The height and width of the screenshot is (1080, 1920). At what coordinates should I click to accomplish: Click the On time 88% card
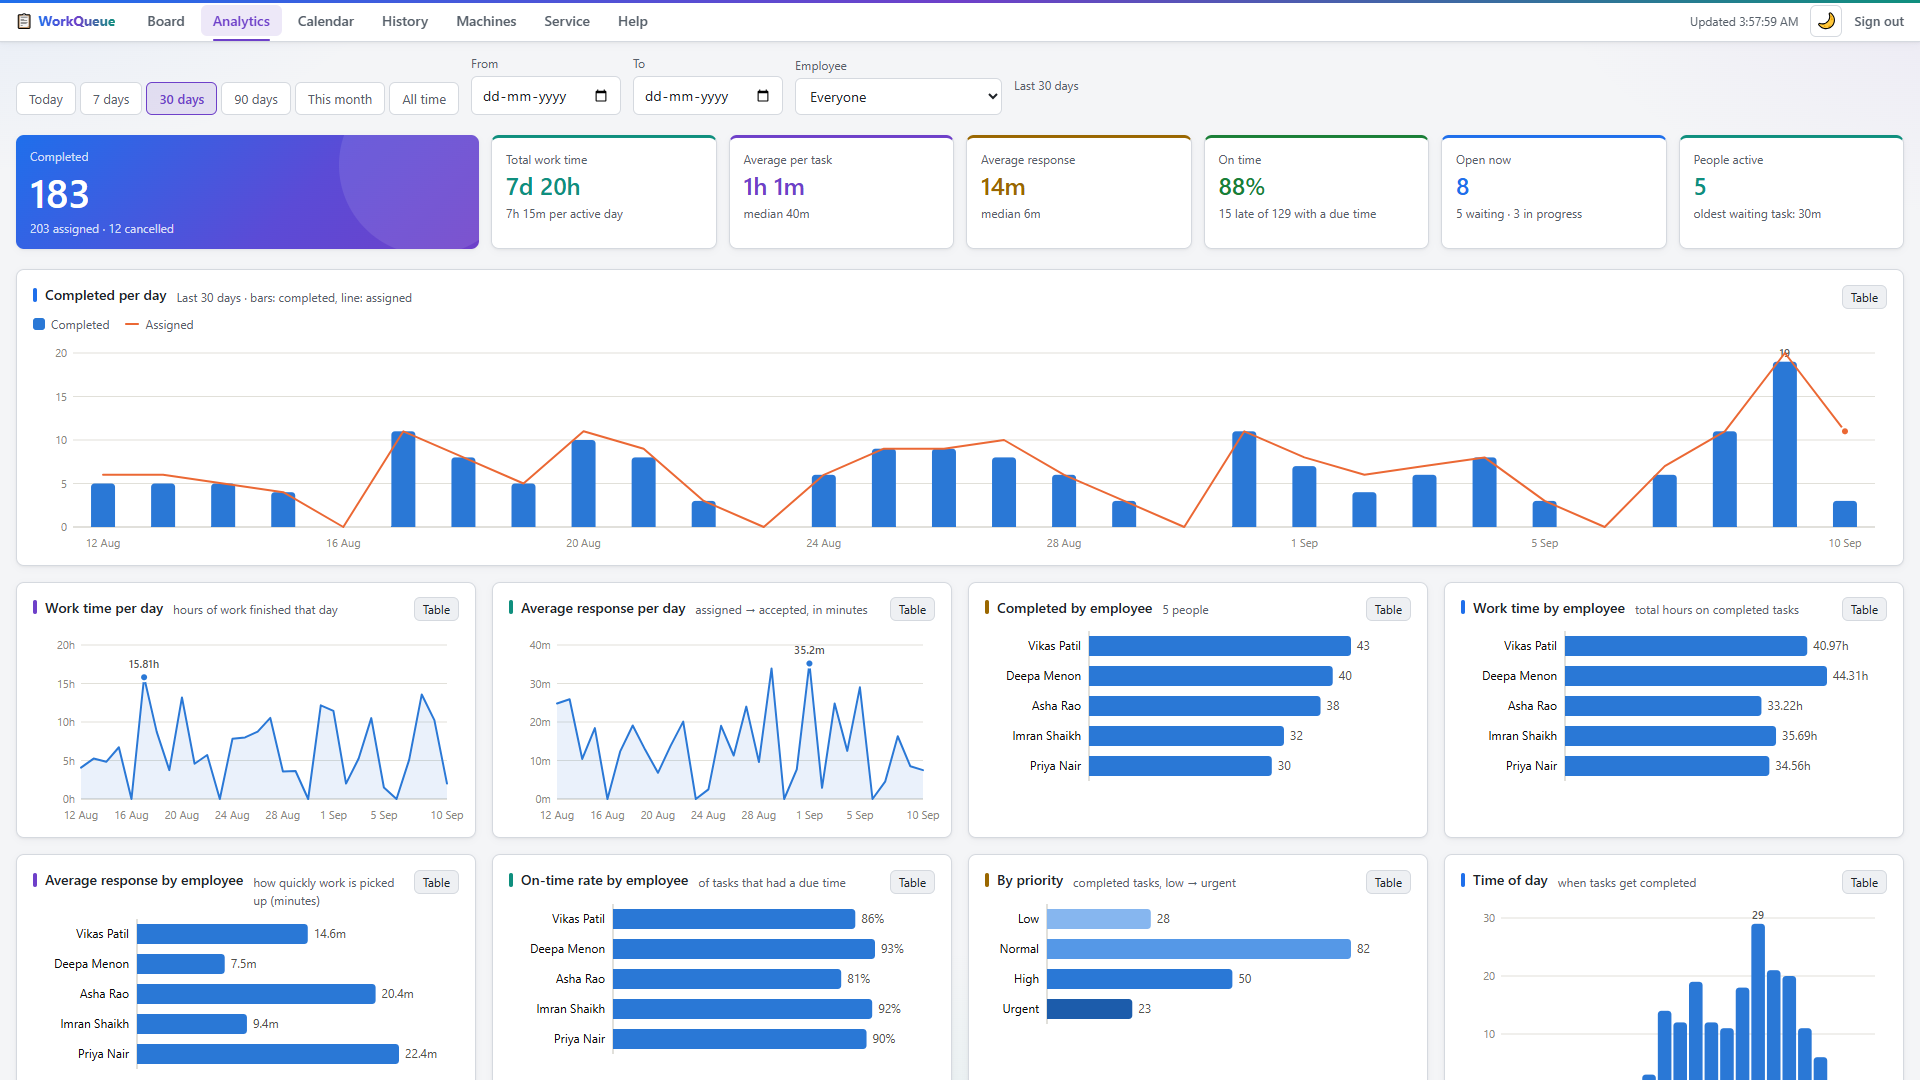click(1316, 192)
